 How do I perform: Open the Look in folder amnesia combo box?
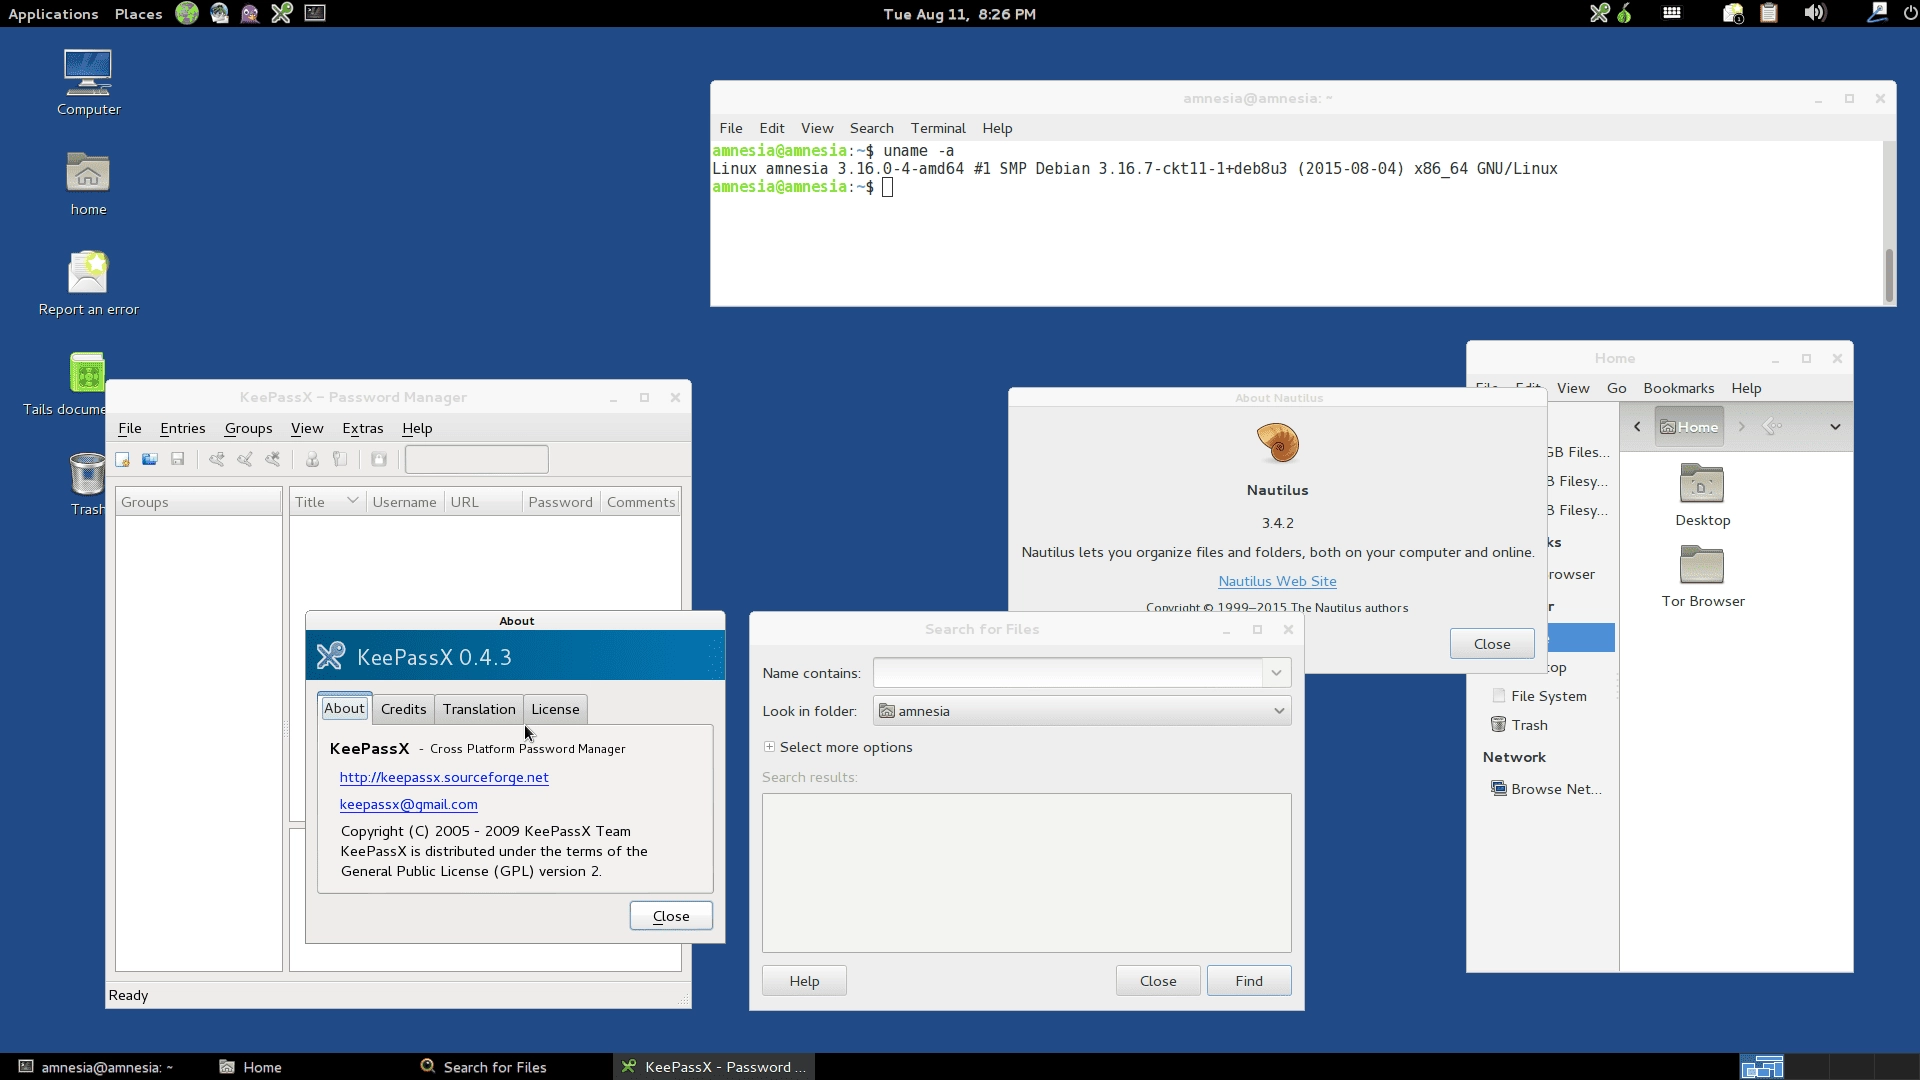[1082, 711]
